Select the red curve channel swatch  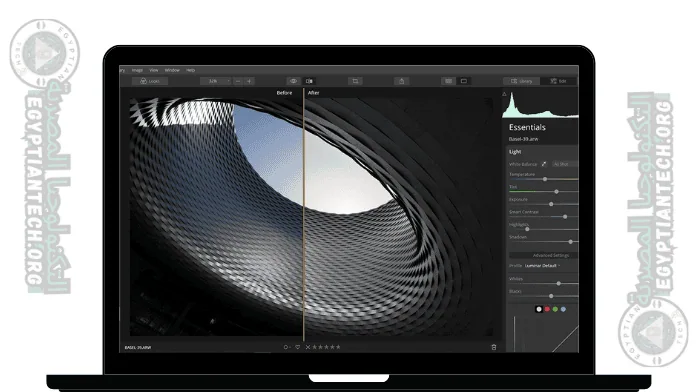(547, 309)
